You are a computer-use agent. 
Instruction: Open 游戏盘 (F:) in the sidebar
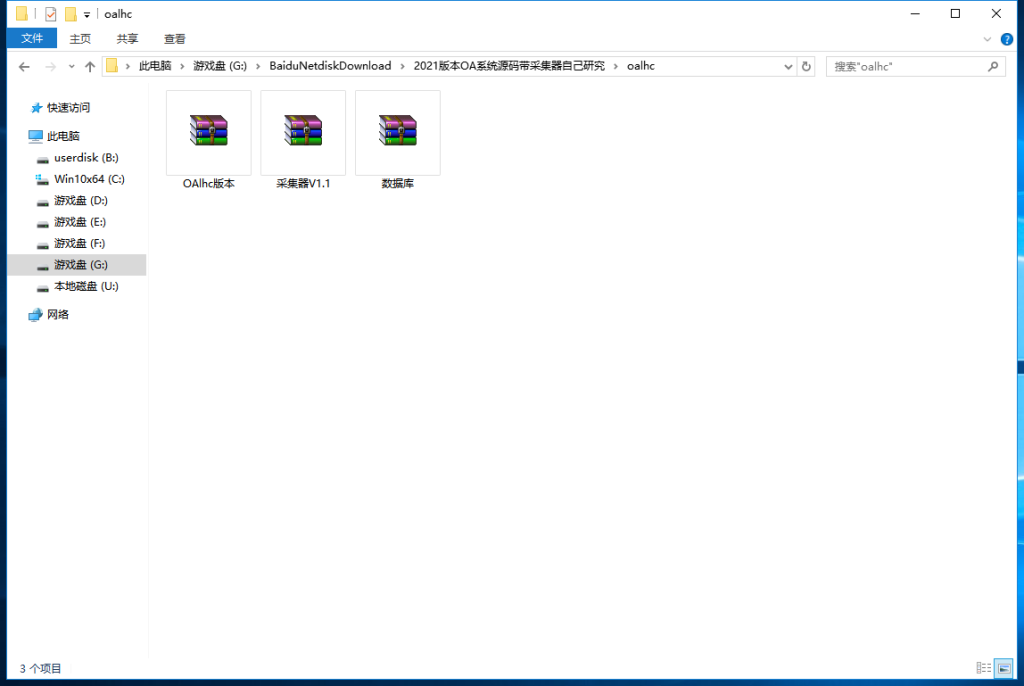[80, 244]
